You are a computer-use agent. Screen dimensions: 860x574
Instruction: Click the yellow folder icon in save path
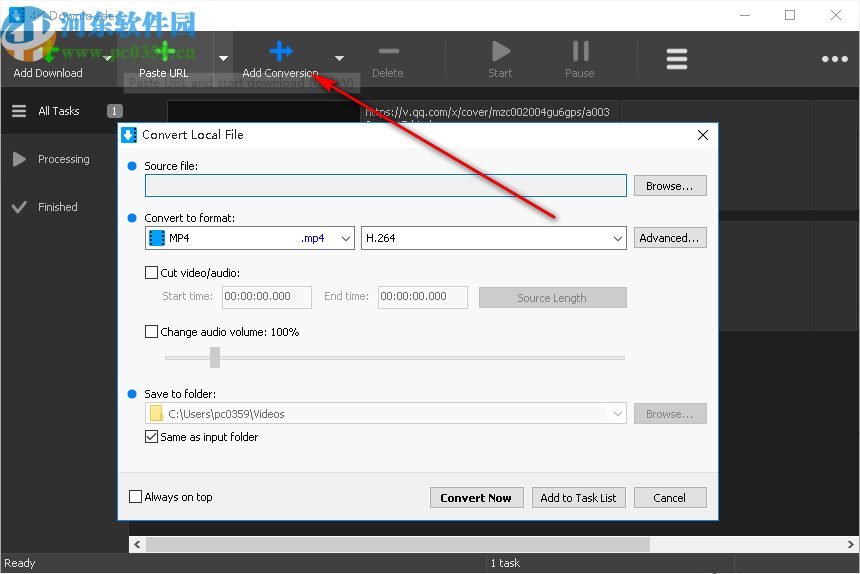[x=156, y=413]
